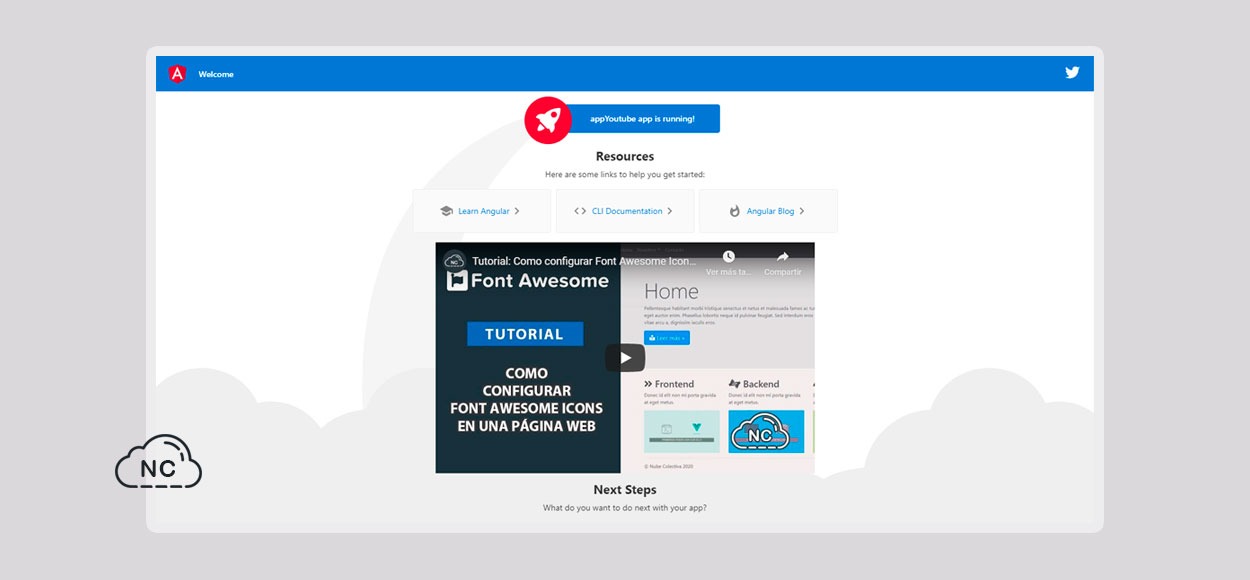
Task: Click the code brackets icon on CLI Documentation
Action: 580,211
